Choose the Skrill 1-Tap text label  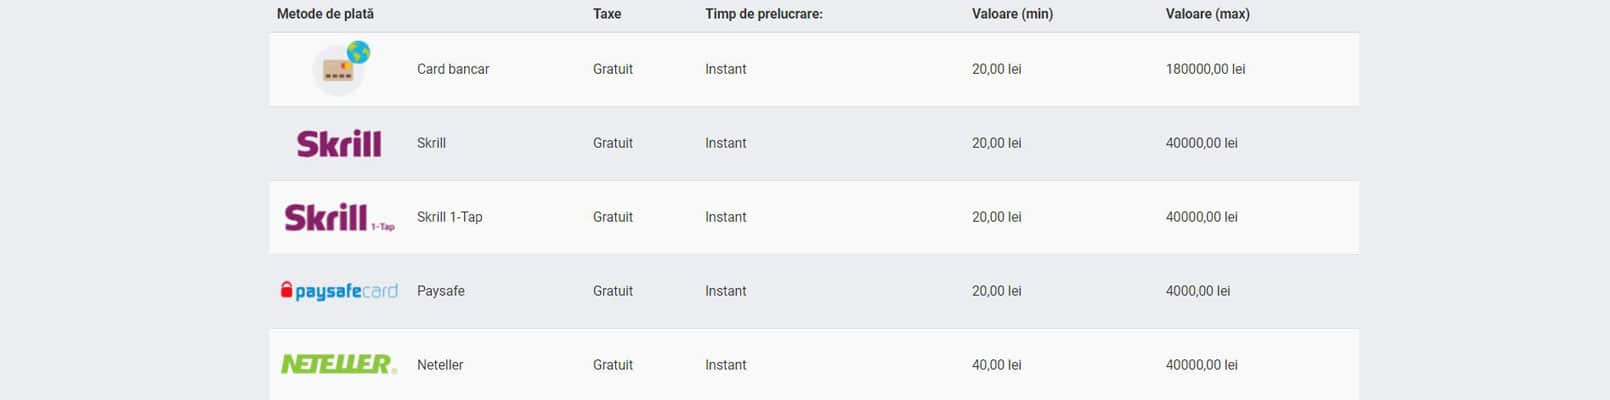(x=450, y=217)
